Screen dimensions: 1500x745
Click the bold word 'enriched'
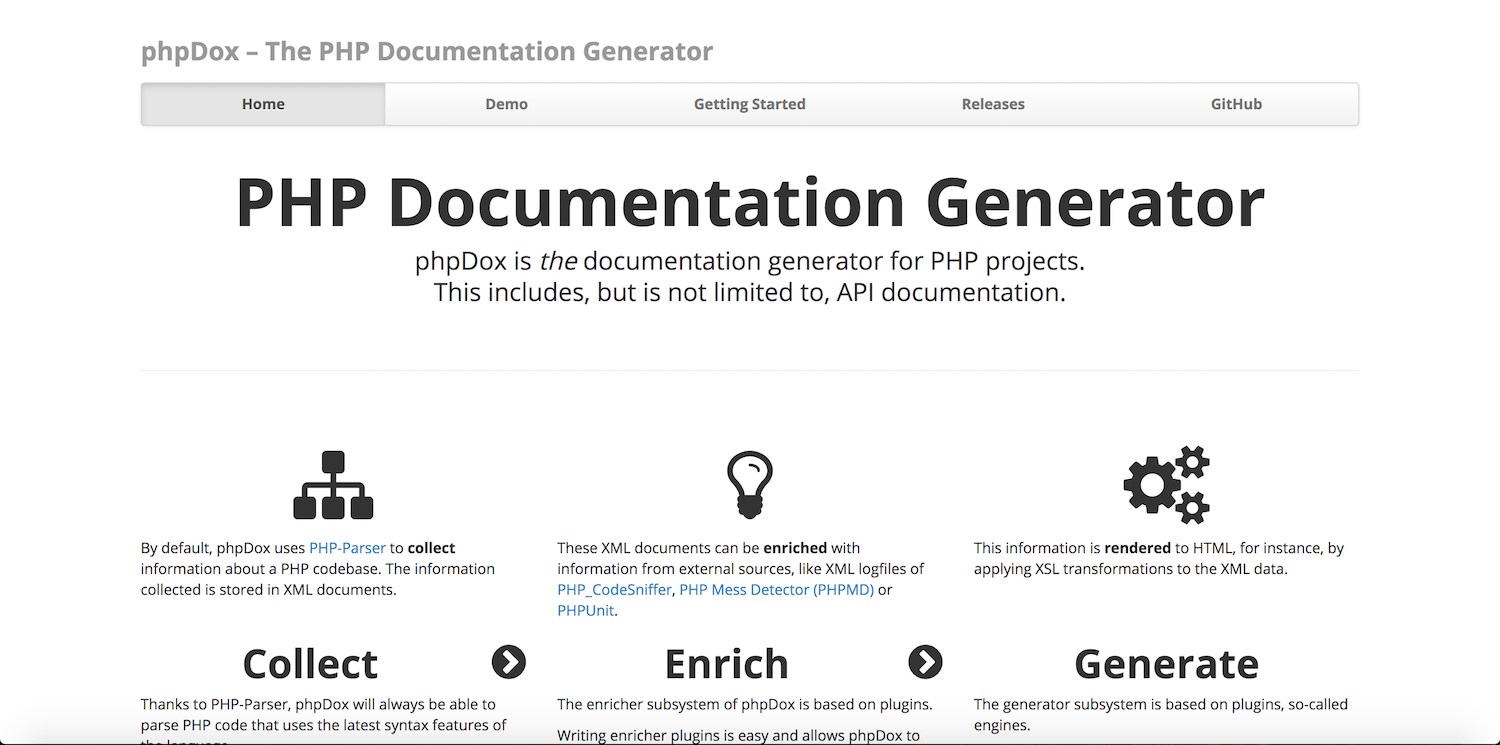coord(795,548)
